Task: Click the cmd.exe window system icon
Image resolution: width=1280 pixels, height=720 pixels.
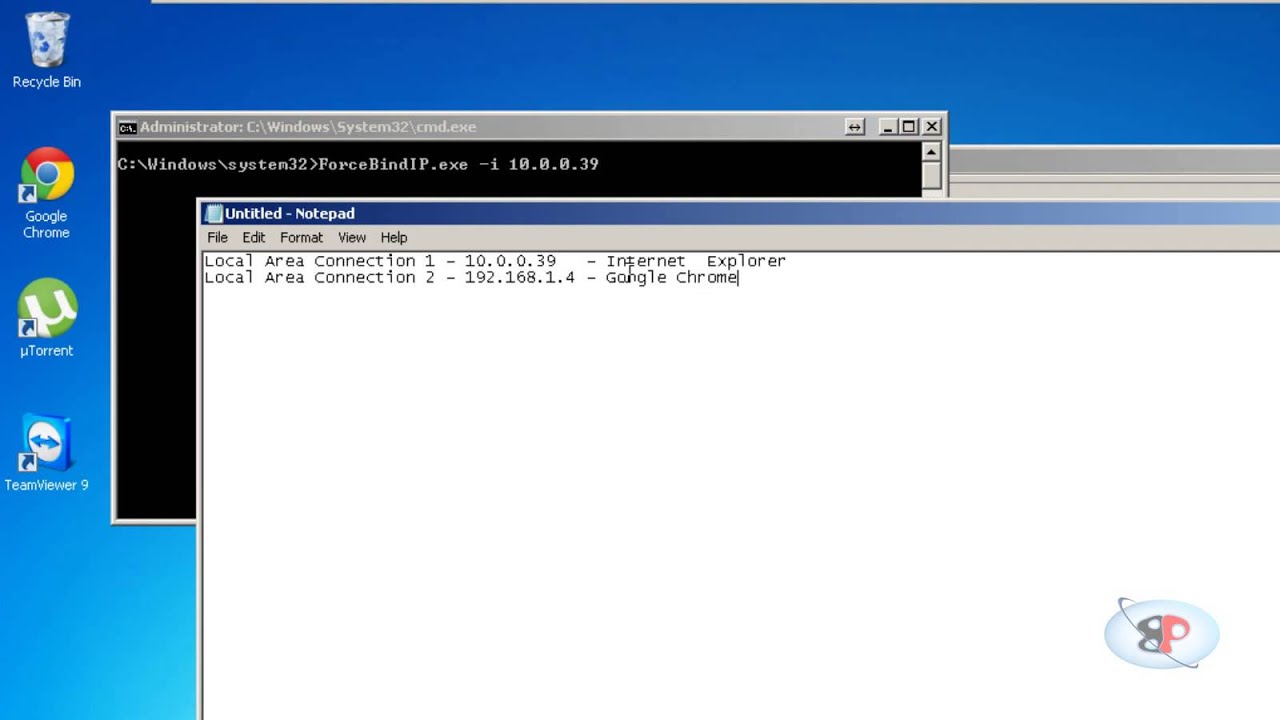Action: tap(127, 127)
